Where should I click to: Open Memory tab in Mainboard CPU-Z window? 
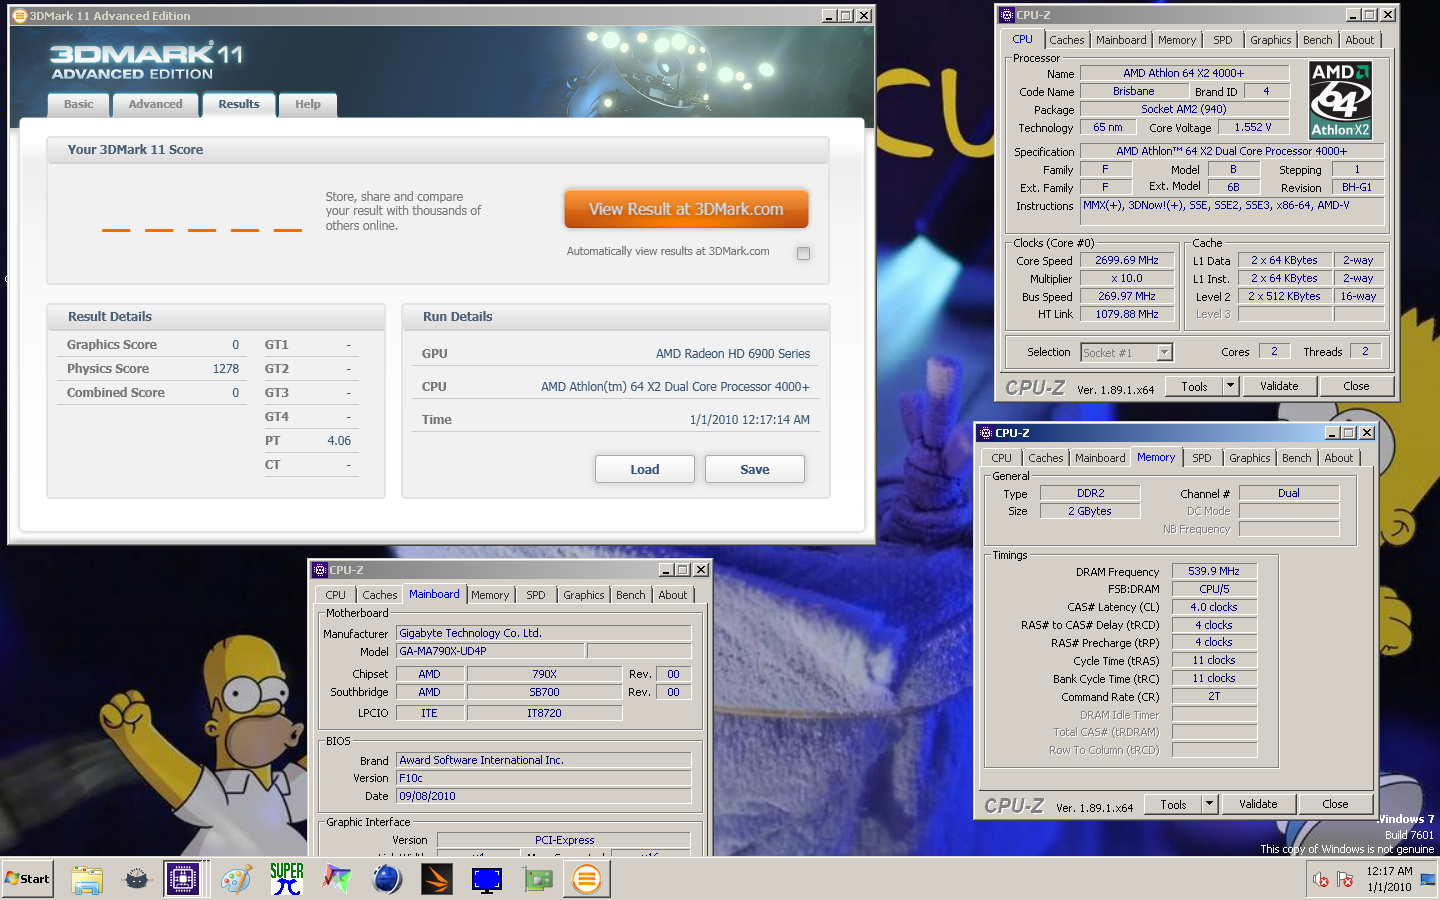490,595
